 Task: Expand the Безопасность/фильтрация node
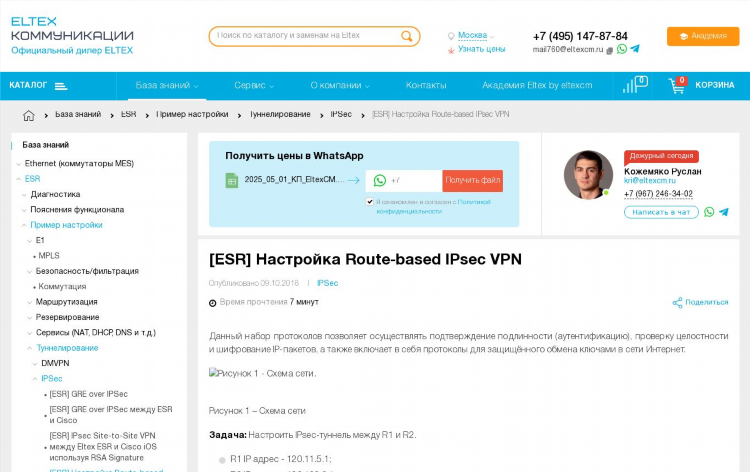[x=30, y=272]
